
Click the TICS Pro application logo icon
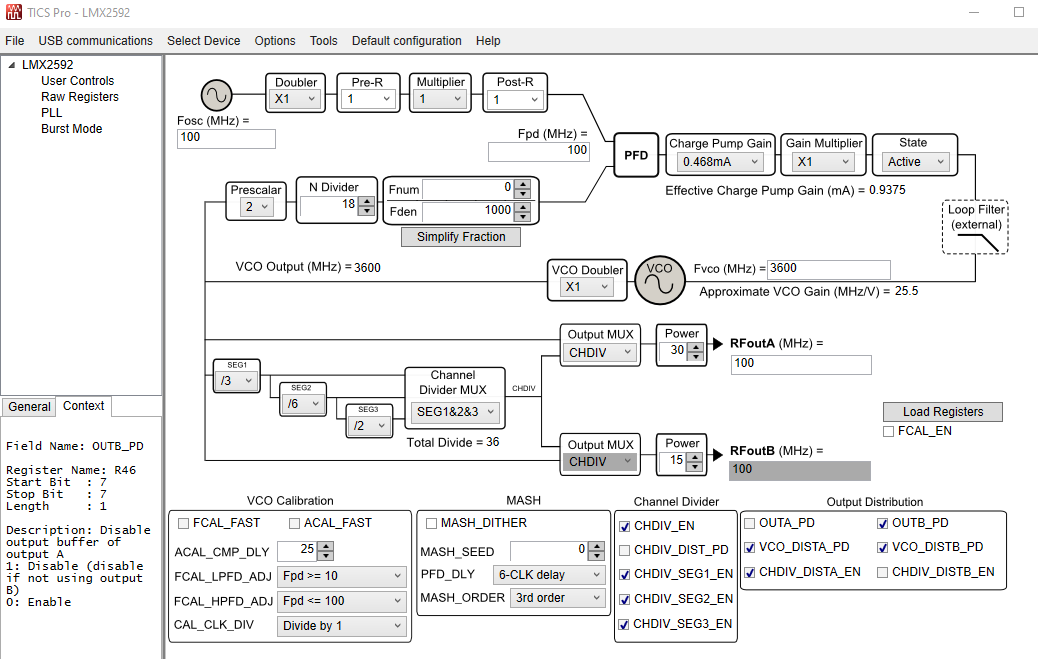pos(13,12)
